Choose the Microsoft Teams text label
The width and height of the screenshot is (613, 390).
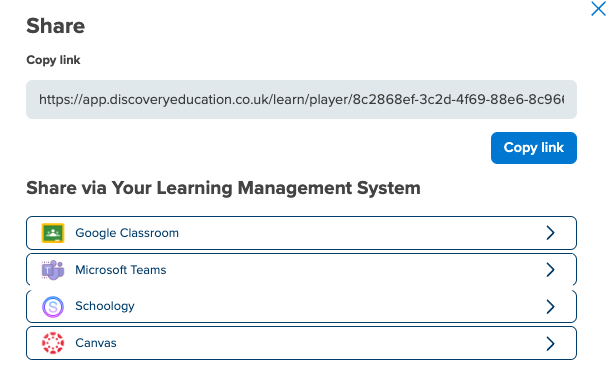click(x=121, y=270)
